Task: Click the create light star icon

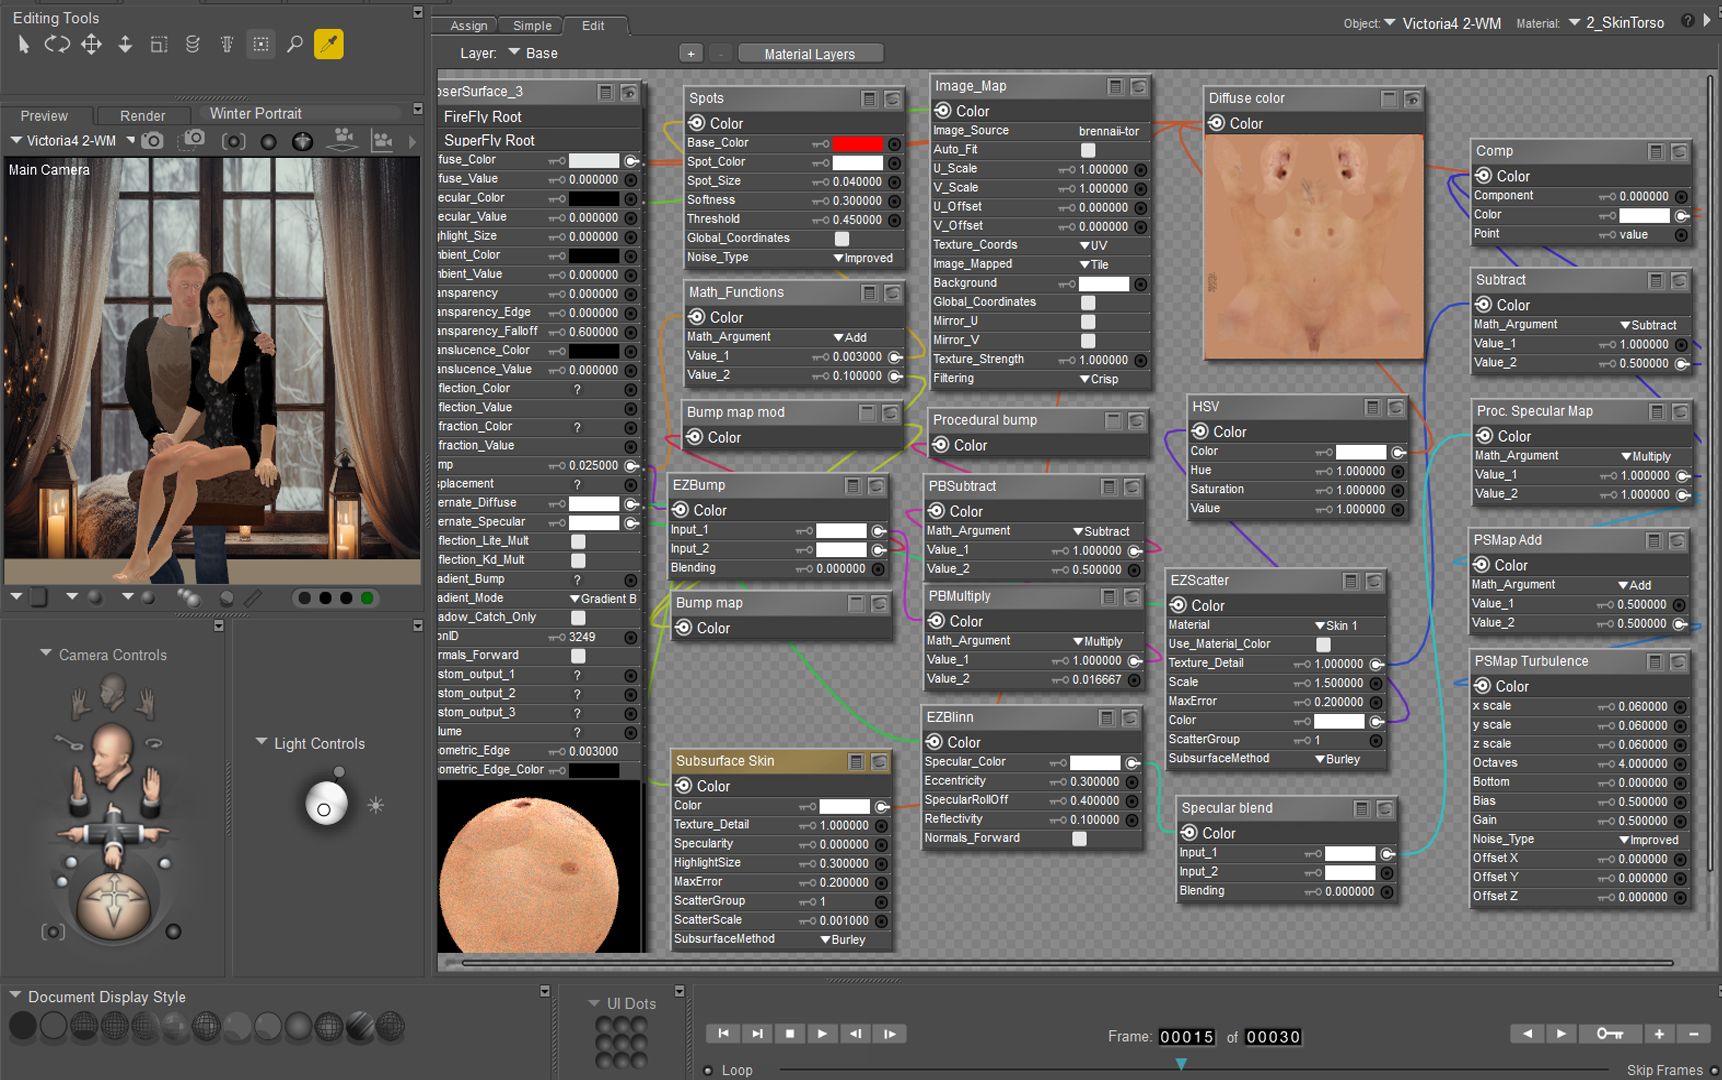Action: click(376, 805)
